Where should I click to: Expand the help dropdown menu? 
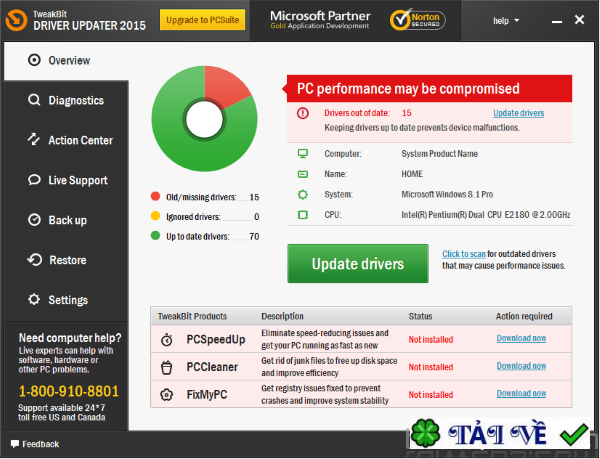pyautogui.click(x=506, y=21)
